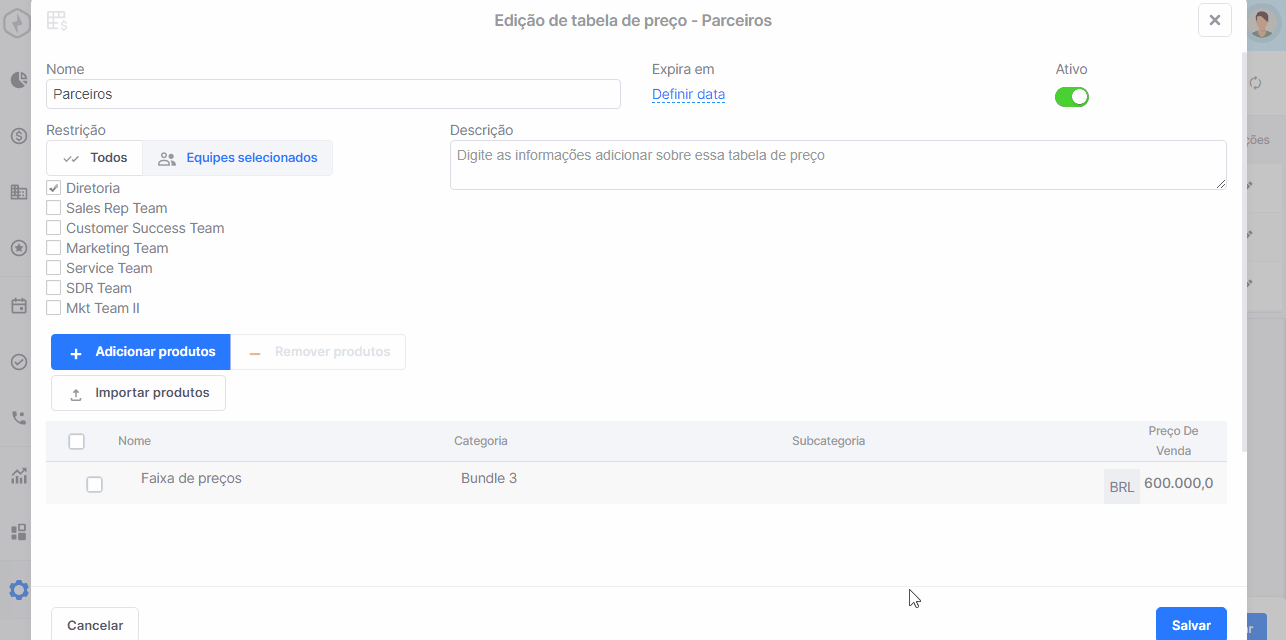The image size is (1286, 640).
Task: Check the Mkt Team II checkbox
Action: [54, 308]
